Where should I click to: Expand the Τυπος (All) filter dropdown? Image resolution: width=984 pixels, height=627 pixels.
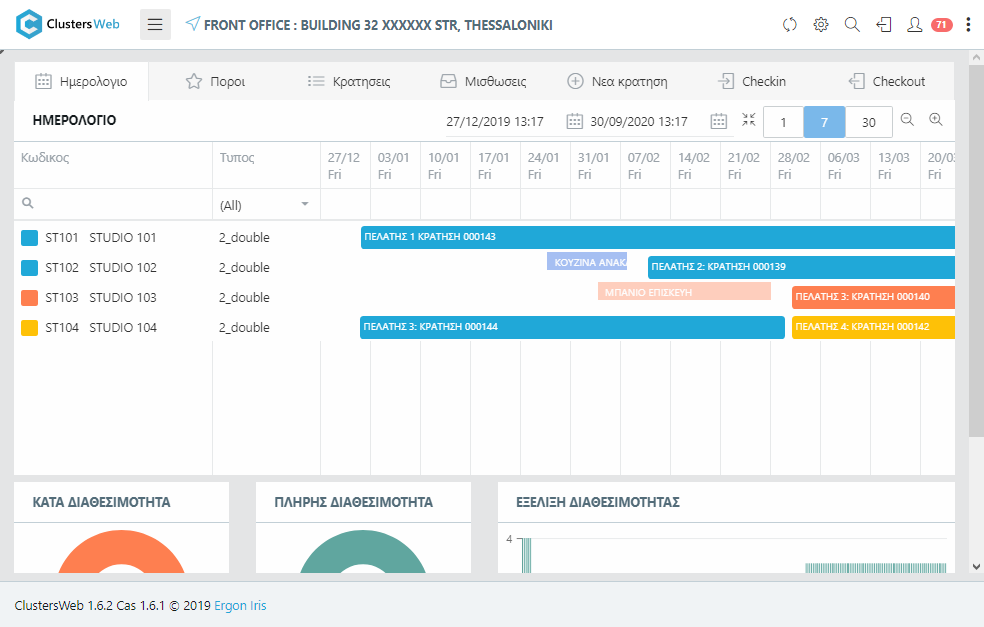click(305, 205)
